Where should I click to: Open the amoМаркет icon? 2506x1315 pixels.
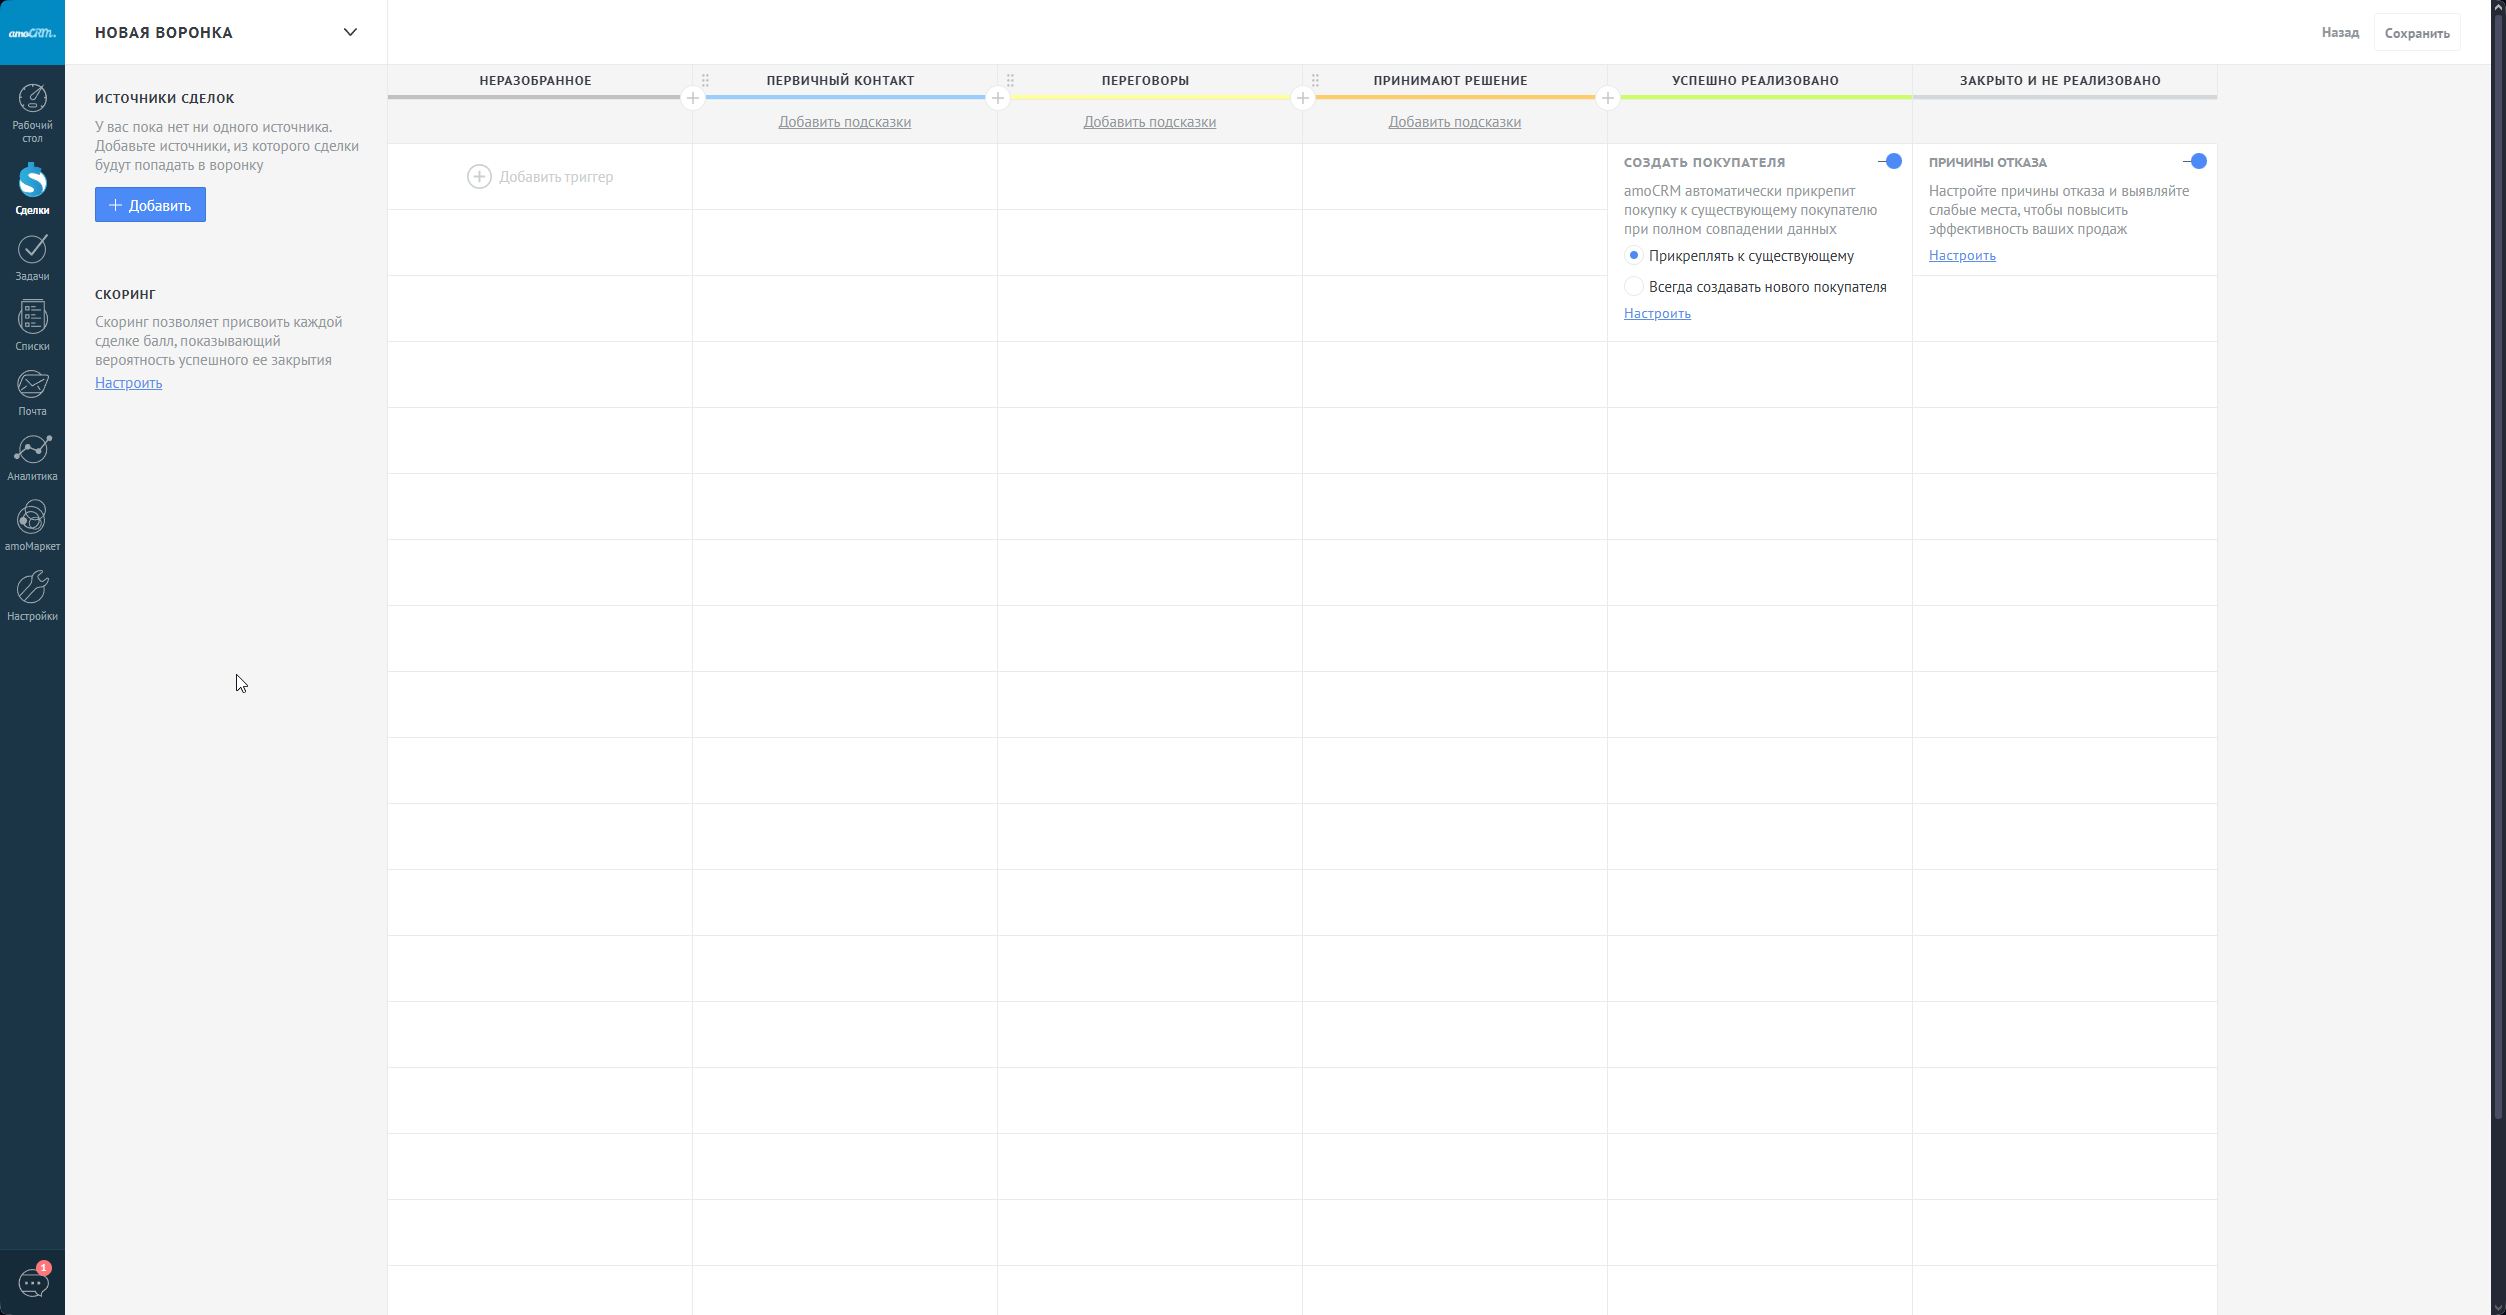click(x=32, y=518)
